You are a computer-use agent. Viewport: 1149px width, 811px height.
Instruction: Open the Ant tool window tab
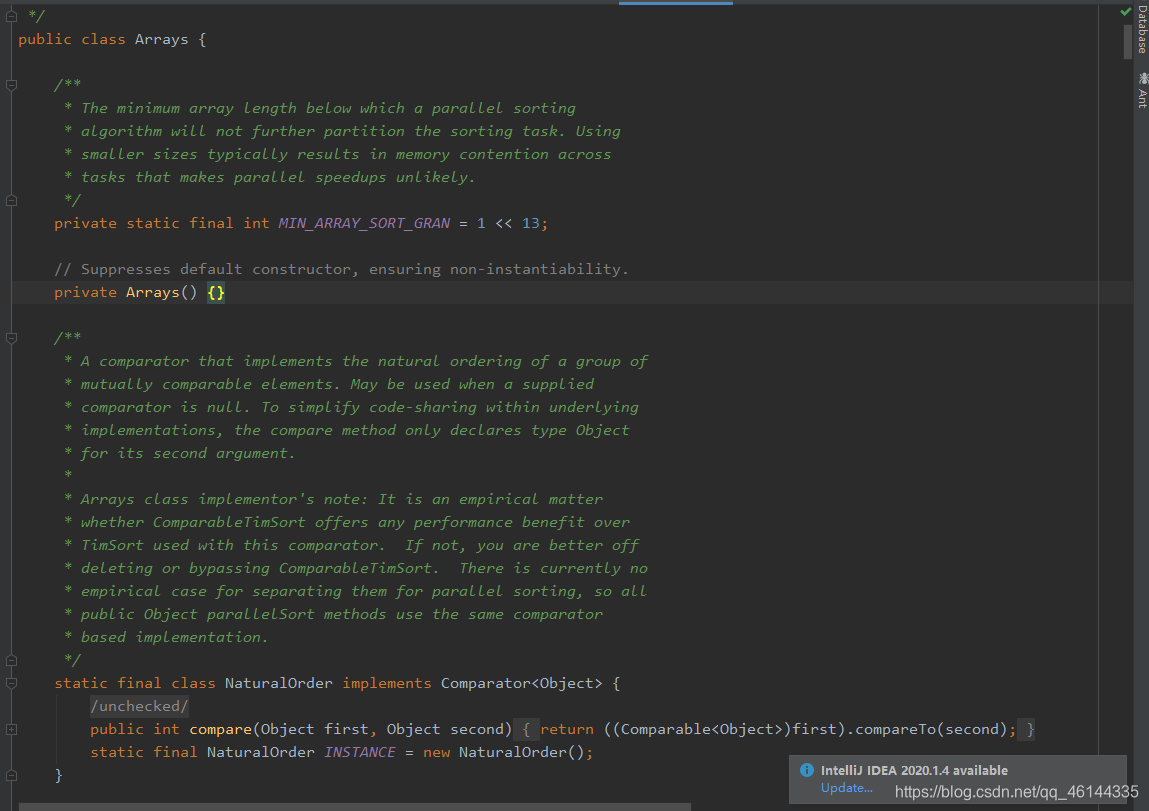[1142, 90]
